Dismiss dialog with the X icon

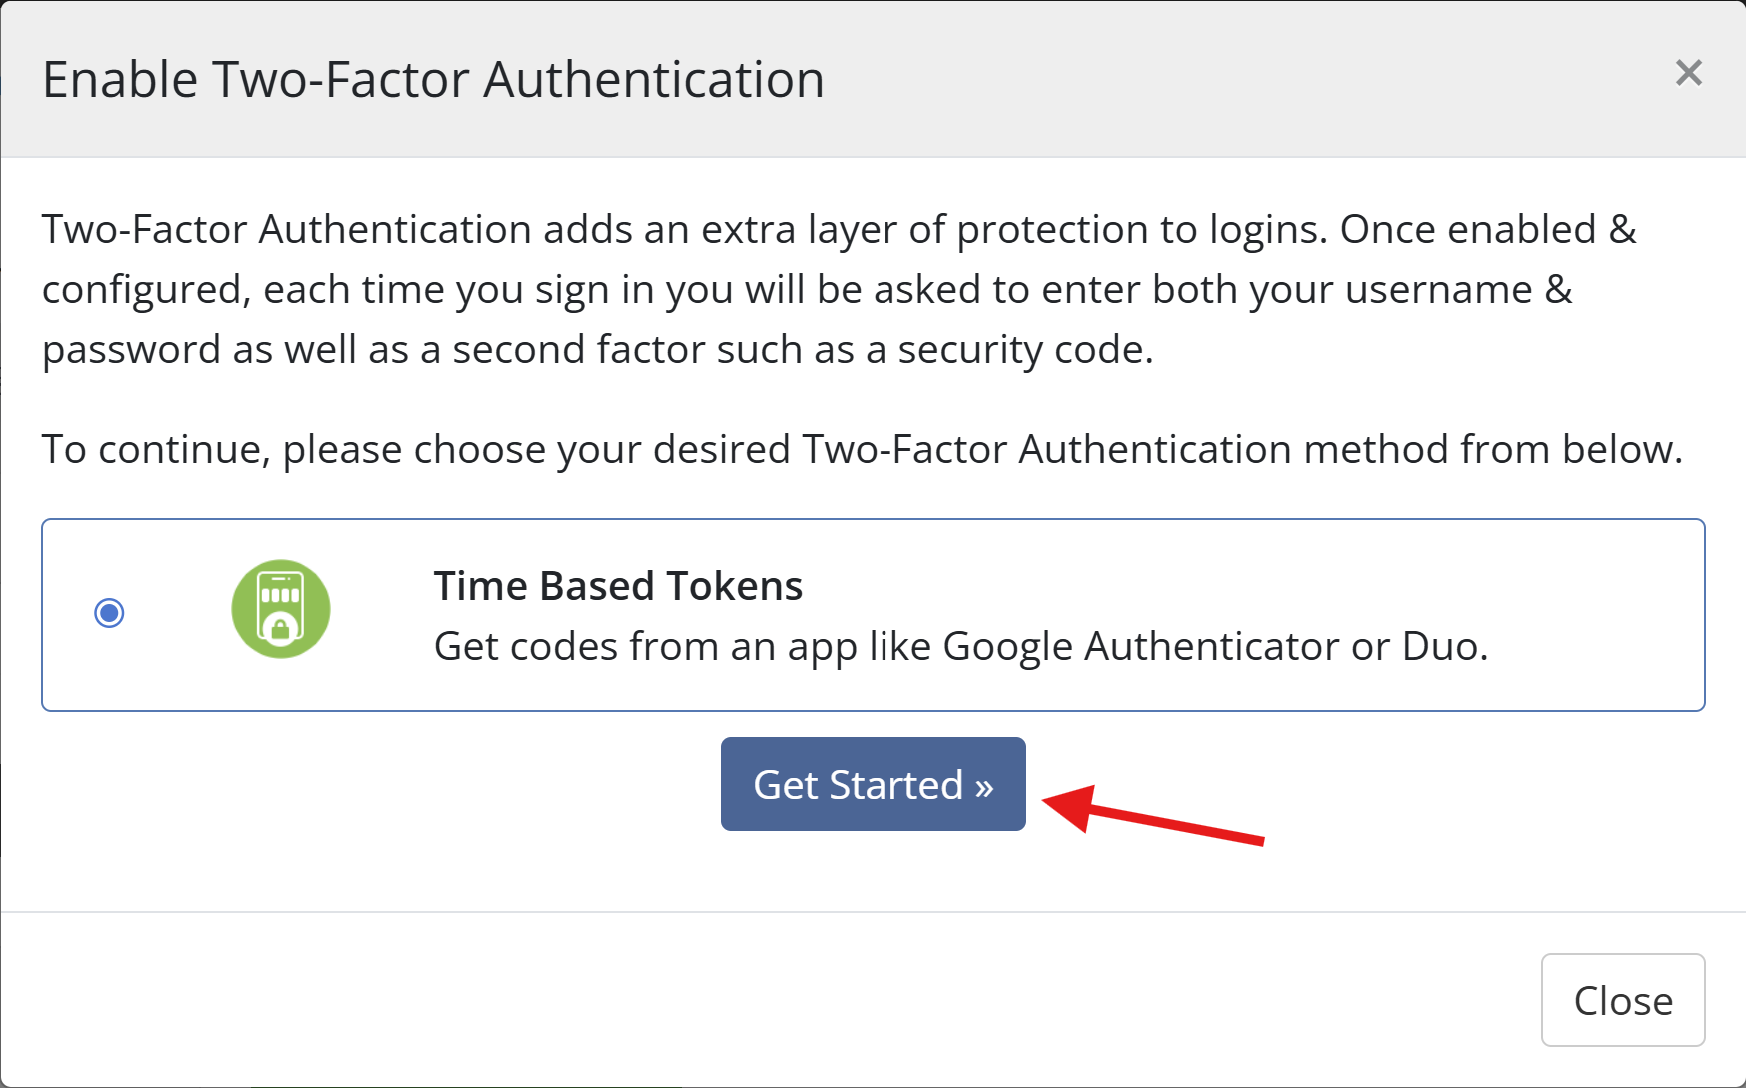[x=1688, y=73]
